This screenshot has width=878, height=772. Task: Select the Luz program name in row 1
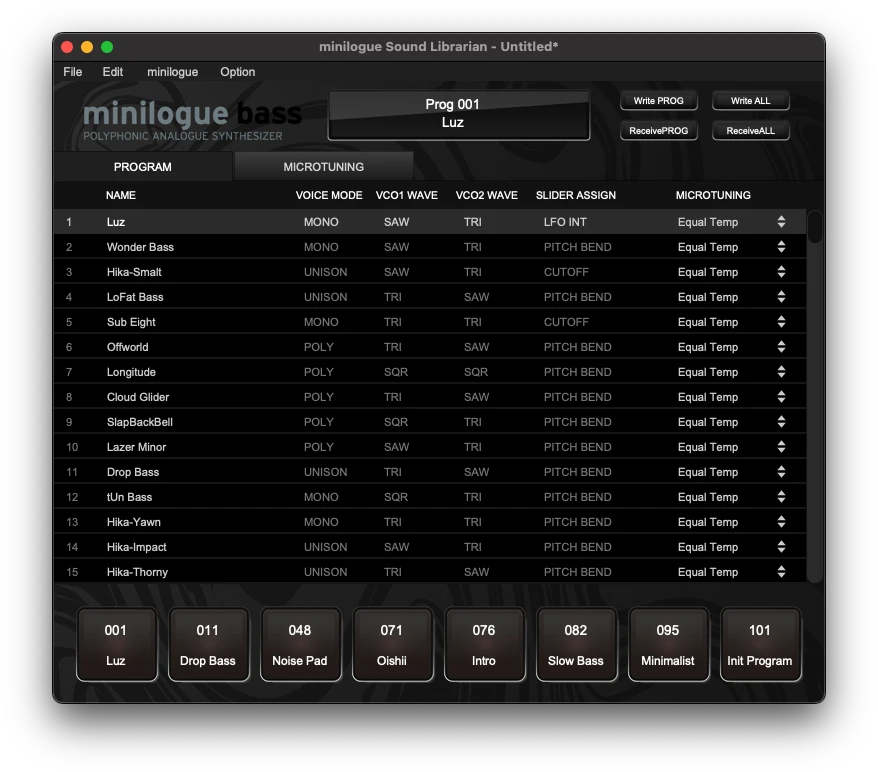[116, 222]
